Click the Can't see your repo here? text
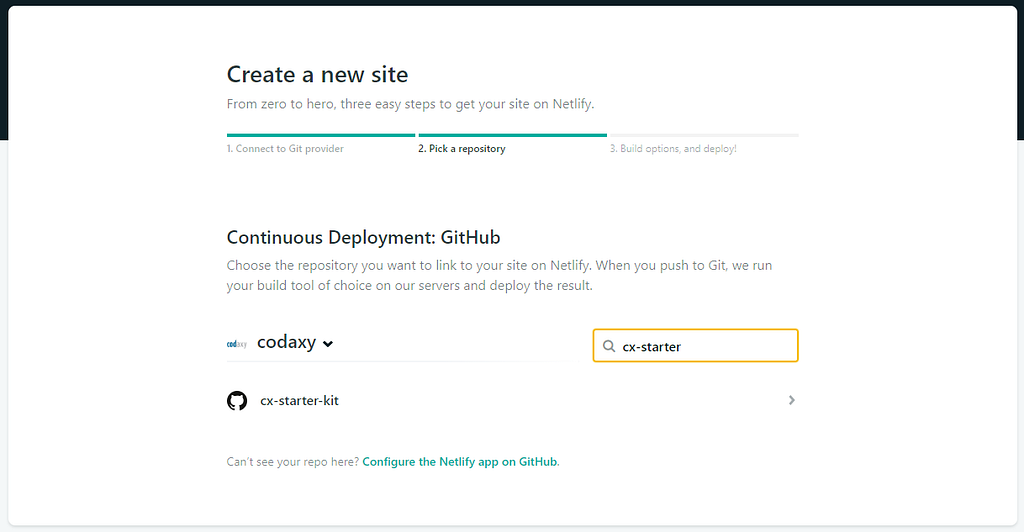 tap(293, 462)
